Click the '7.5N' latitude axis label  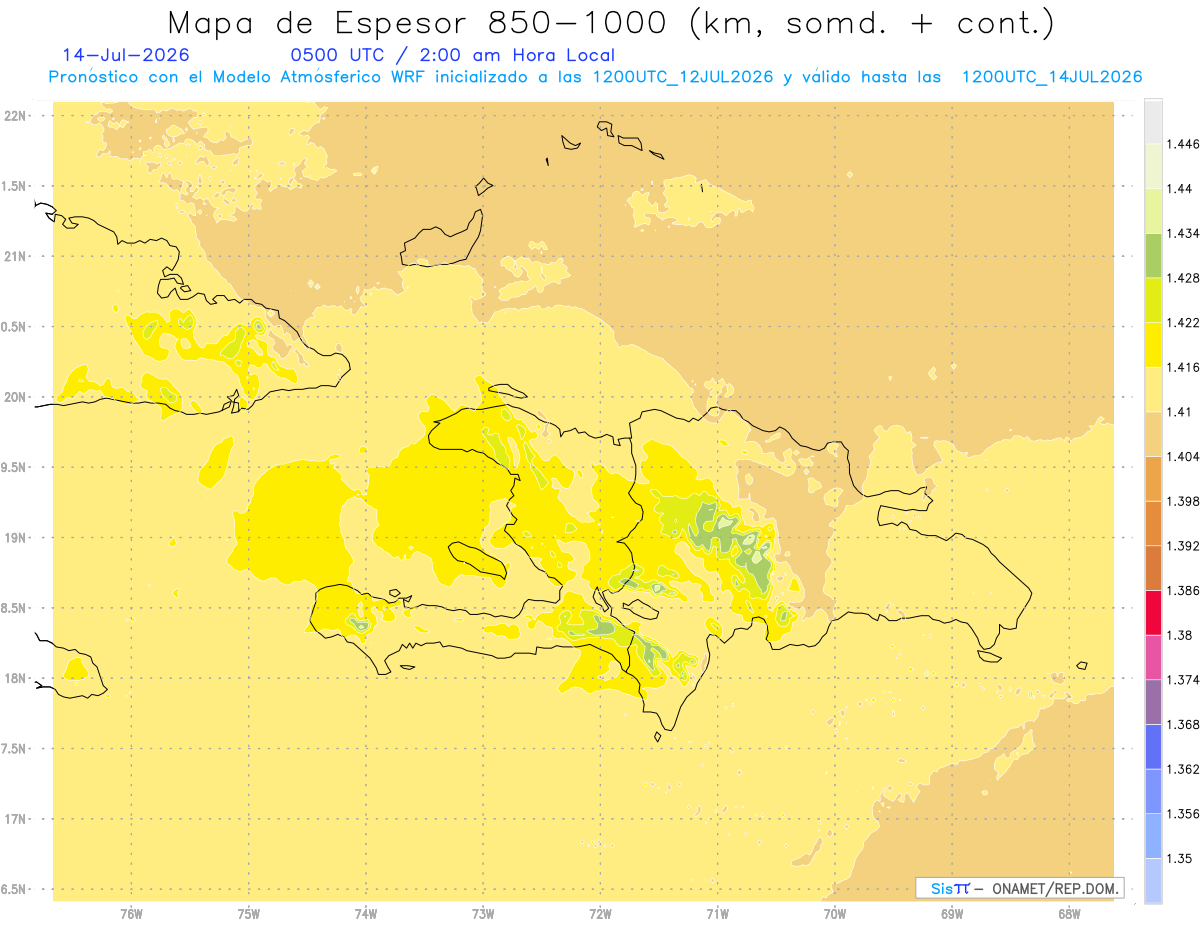coord(15,749)
